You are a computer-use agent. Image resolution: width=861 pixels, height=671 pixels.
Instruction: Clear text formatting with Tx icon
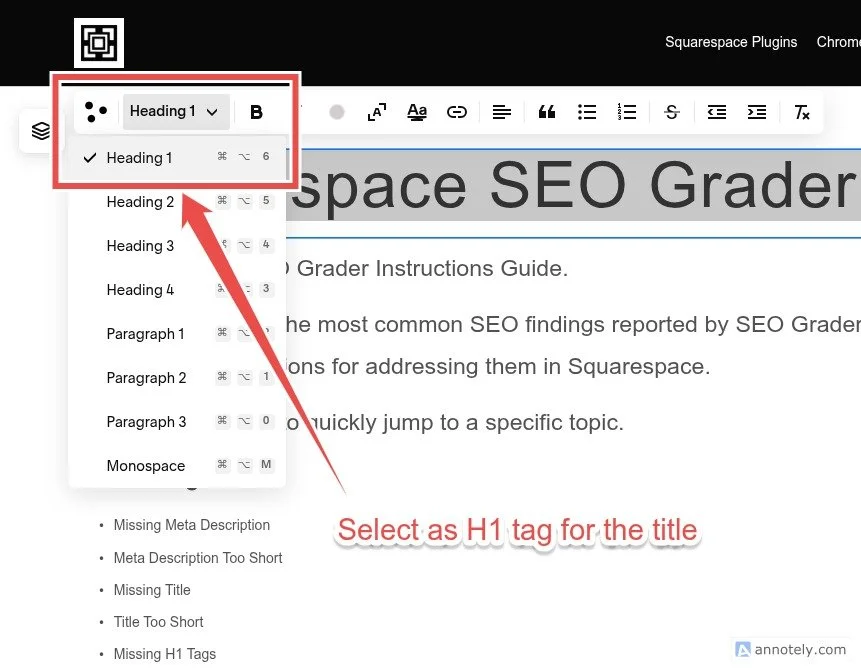click(802, 112)
